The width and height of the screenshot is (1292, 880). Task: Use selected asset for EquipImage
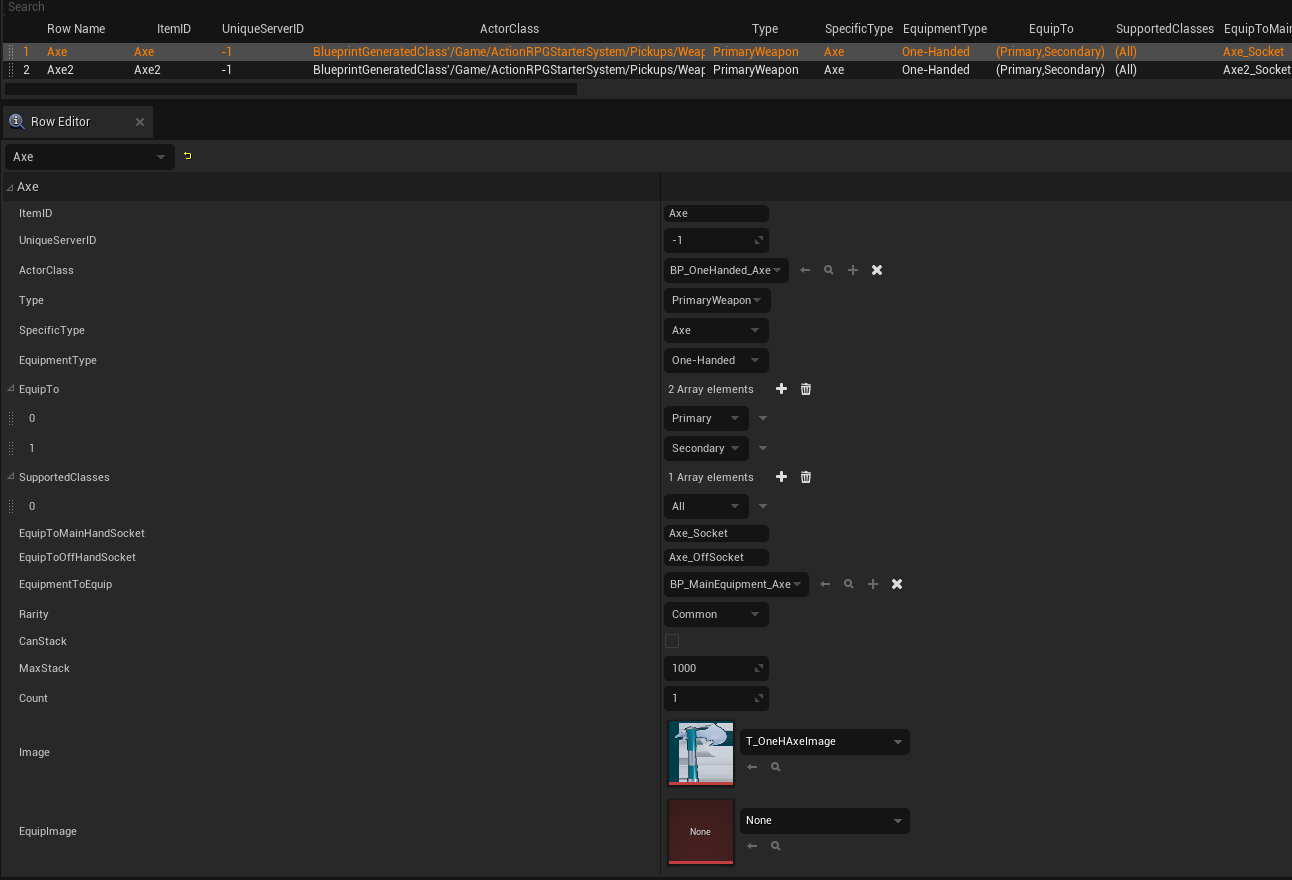click(x=752, y=846)
